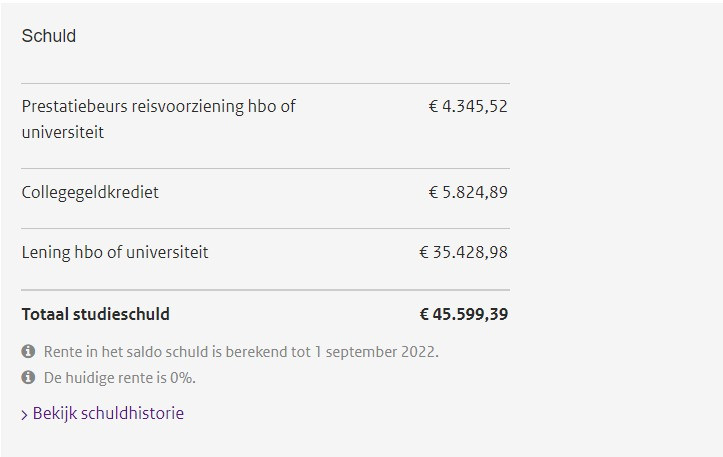The image size is (723, 457).
Task: Click the chevron before Bekijk schuldhistorie
Action: click(24, 415)
